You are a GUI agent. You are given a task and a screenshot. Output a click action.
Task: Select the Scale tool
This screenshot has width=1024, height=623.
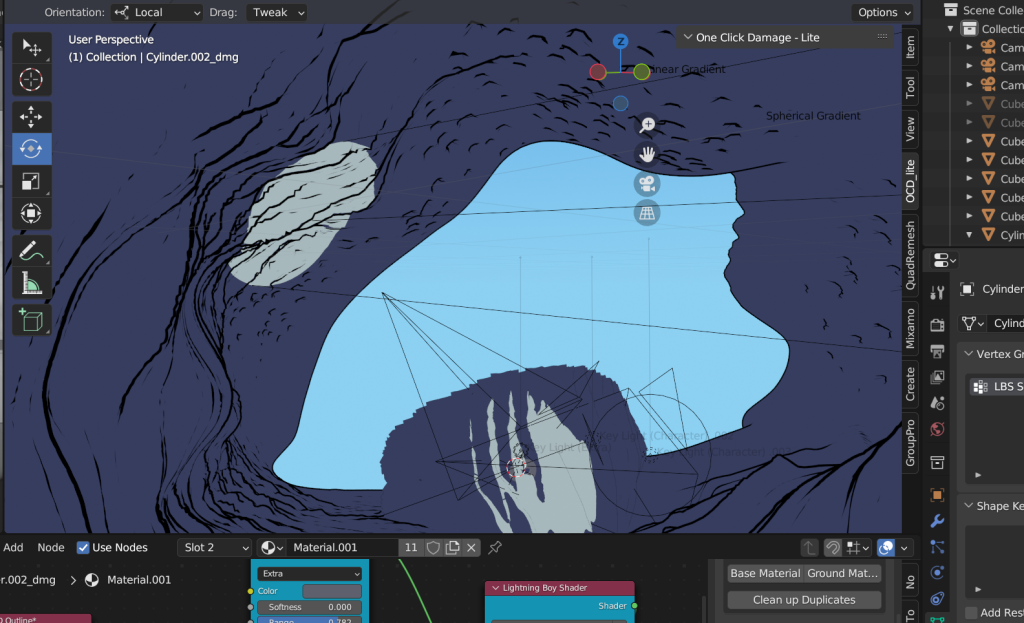[31, 181]
